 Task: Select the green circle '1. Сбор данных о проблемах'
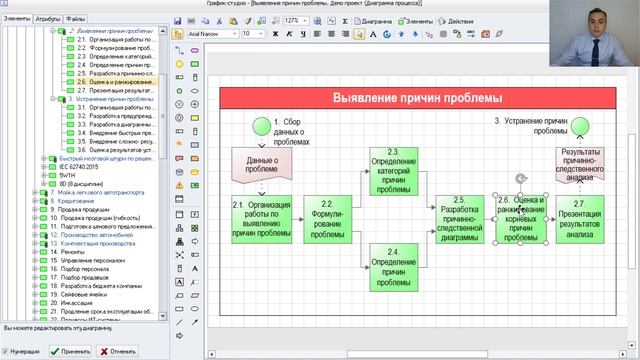(x=262, y=126)
